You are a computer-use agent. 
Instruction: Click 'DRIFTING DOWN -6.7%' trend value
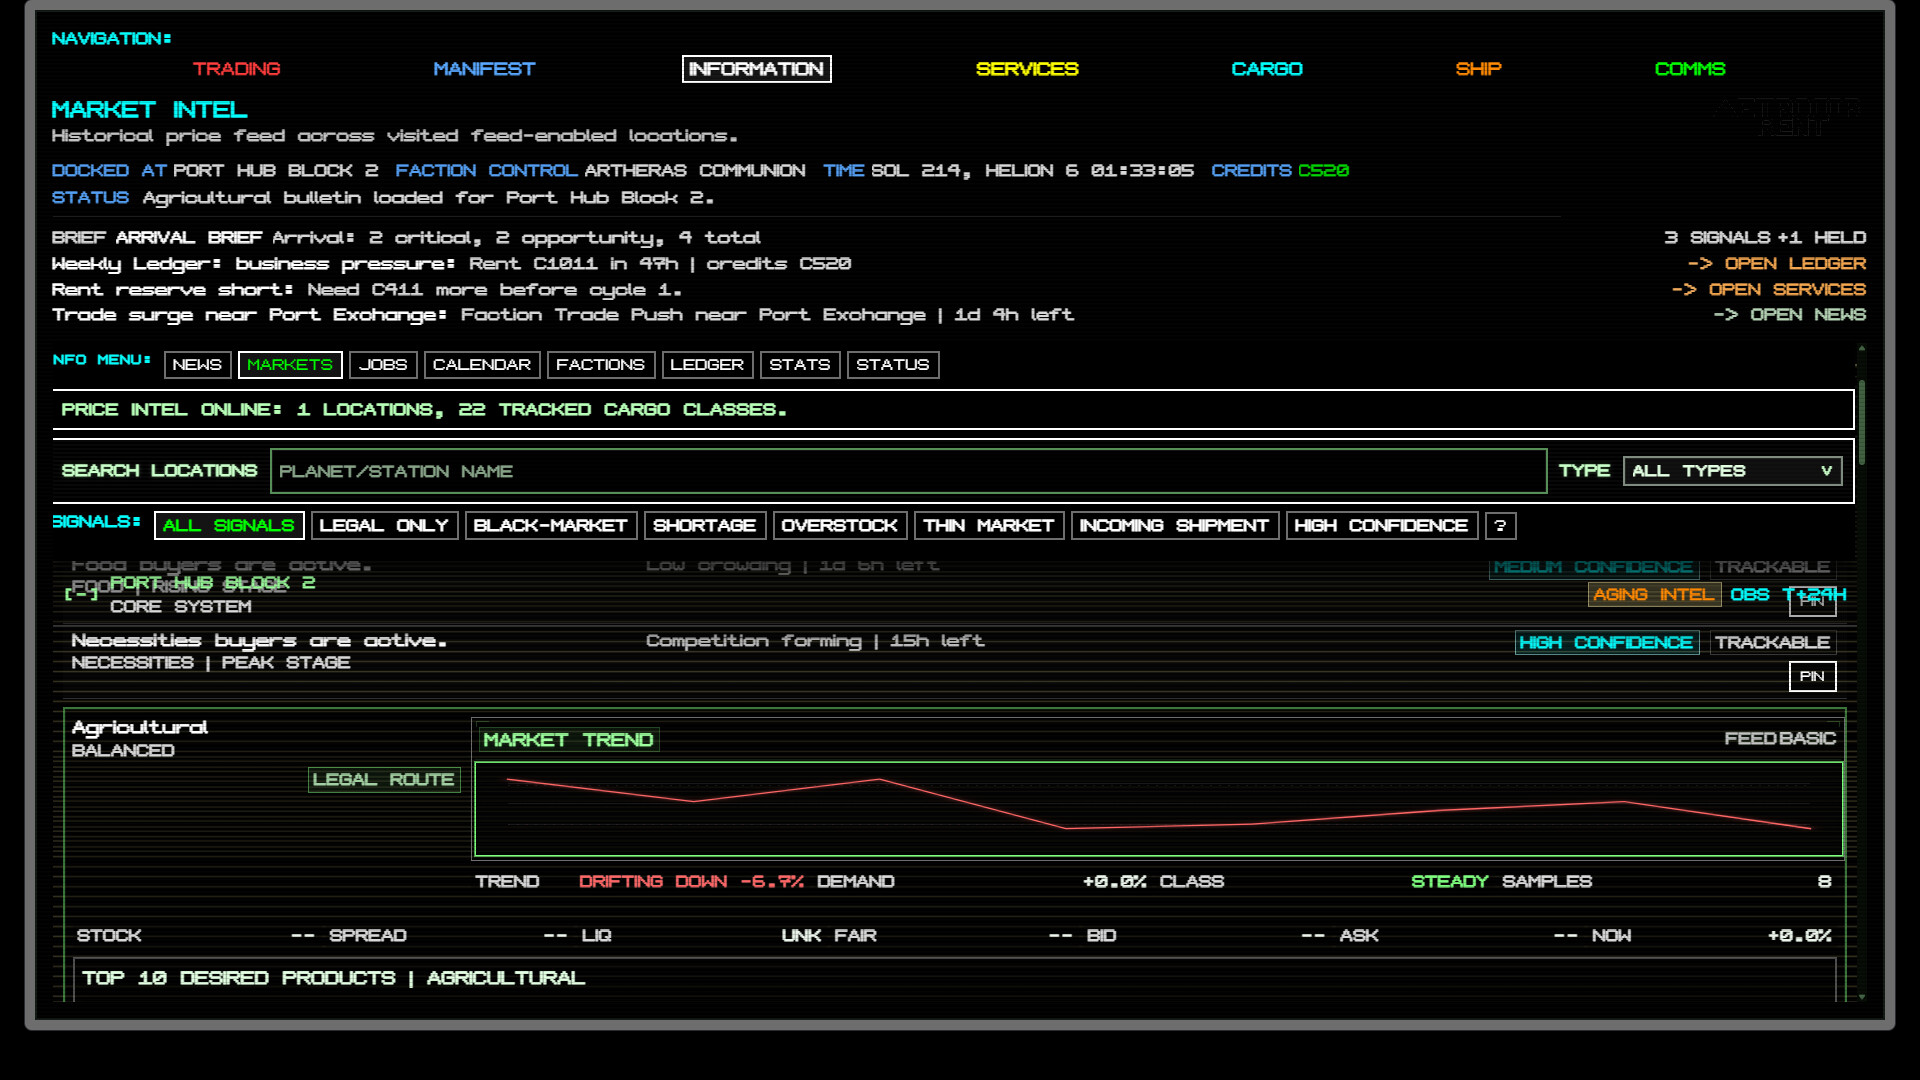point(691,882)
